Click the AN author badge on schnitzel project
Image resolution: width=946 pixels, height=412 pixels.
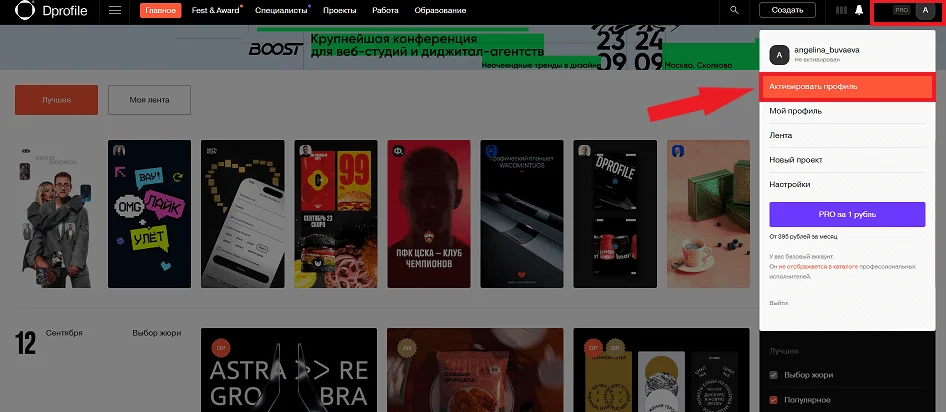point(407,348)
